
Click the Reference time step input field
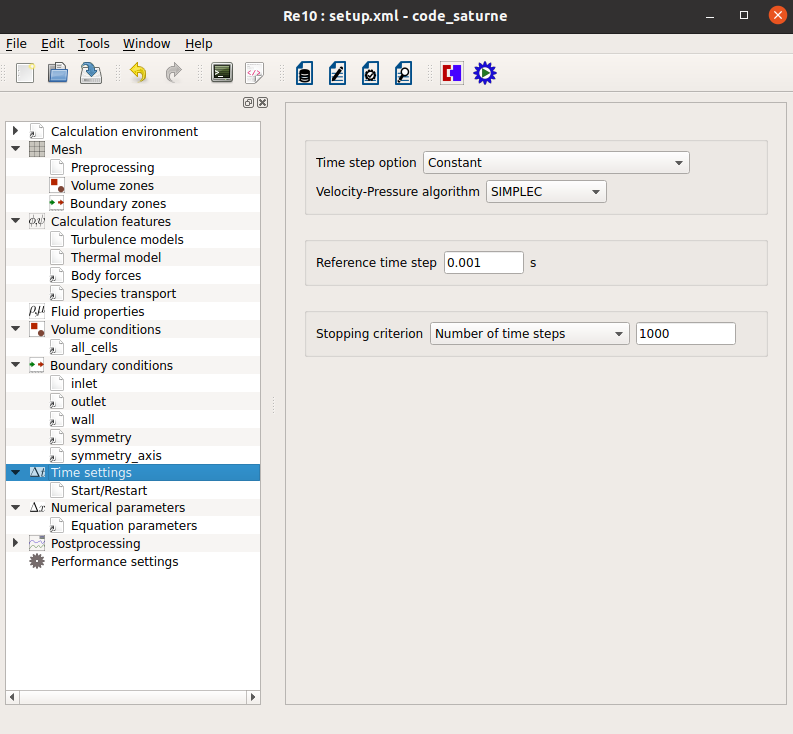(483, 263)
